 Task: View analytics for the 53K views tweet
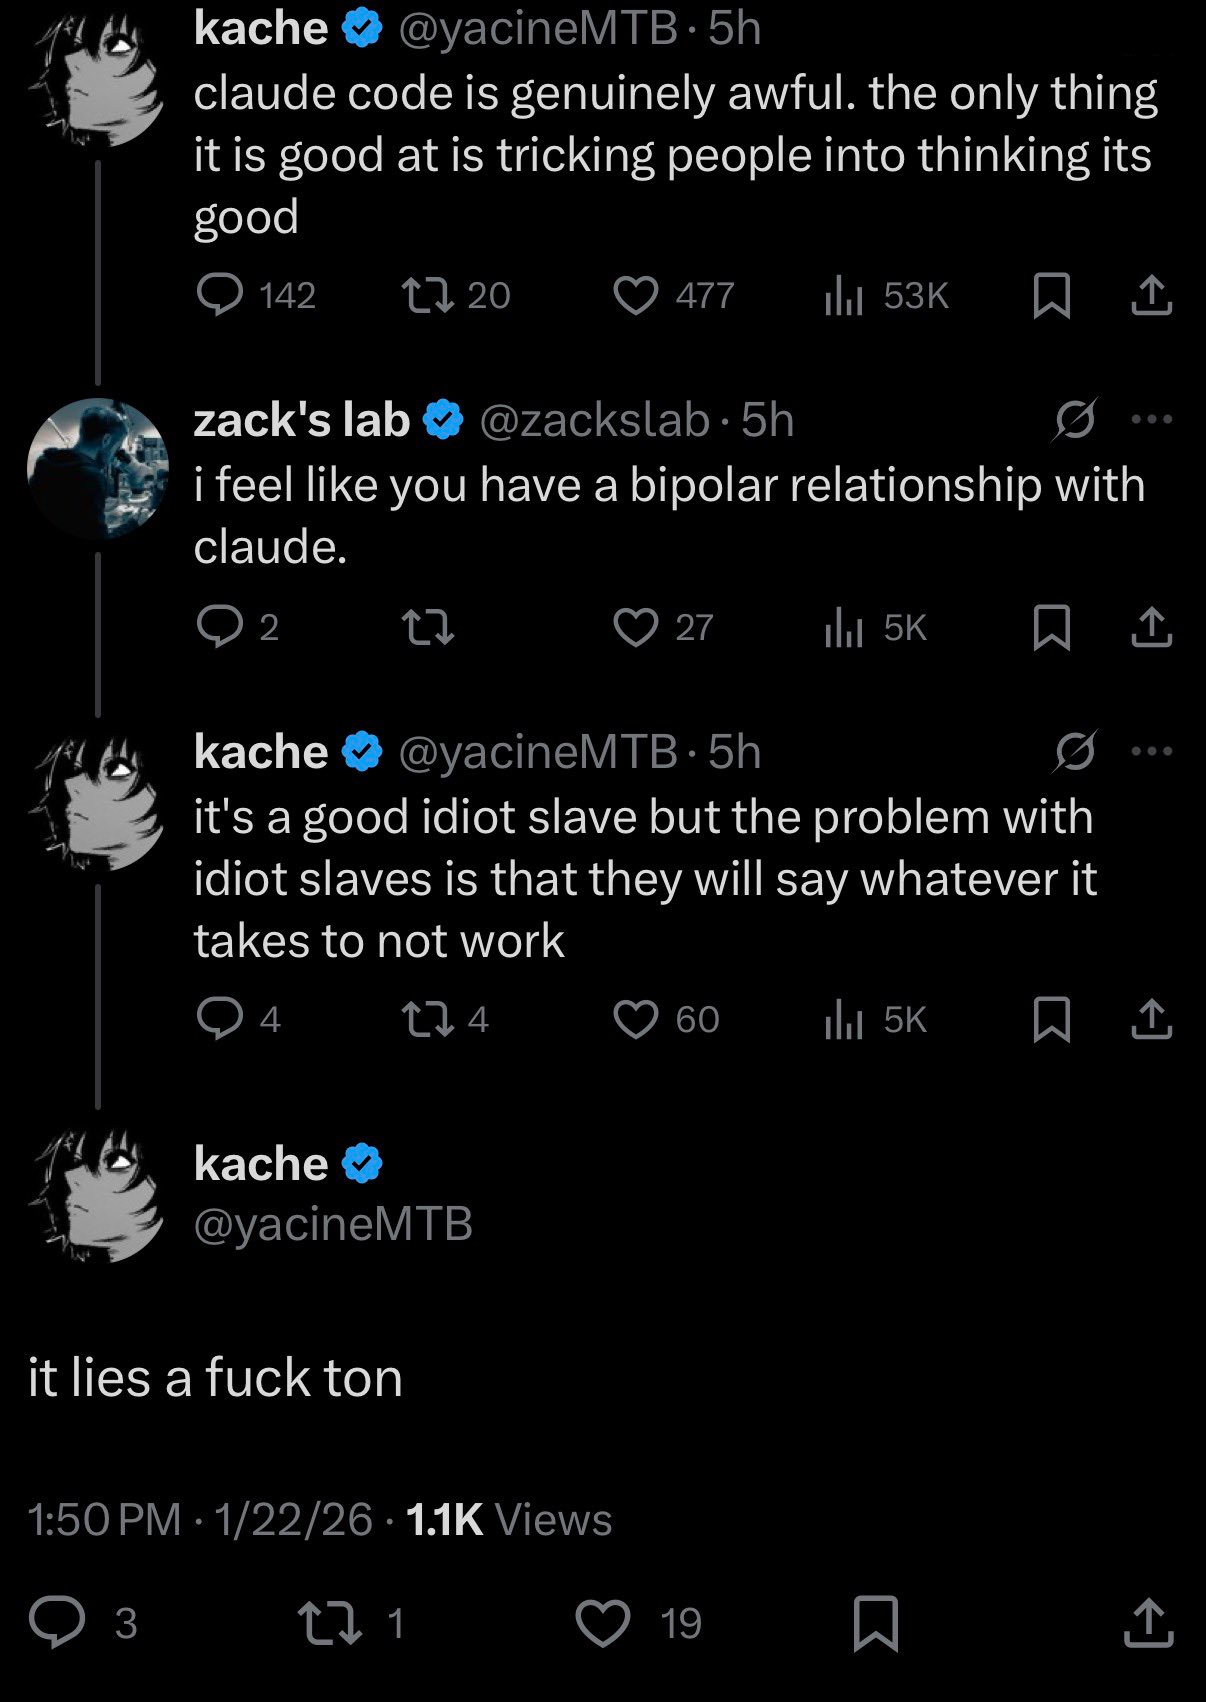click(x=844, y=296)
